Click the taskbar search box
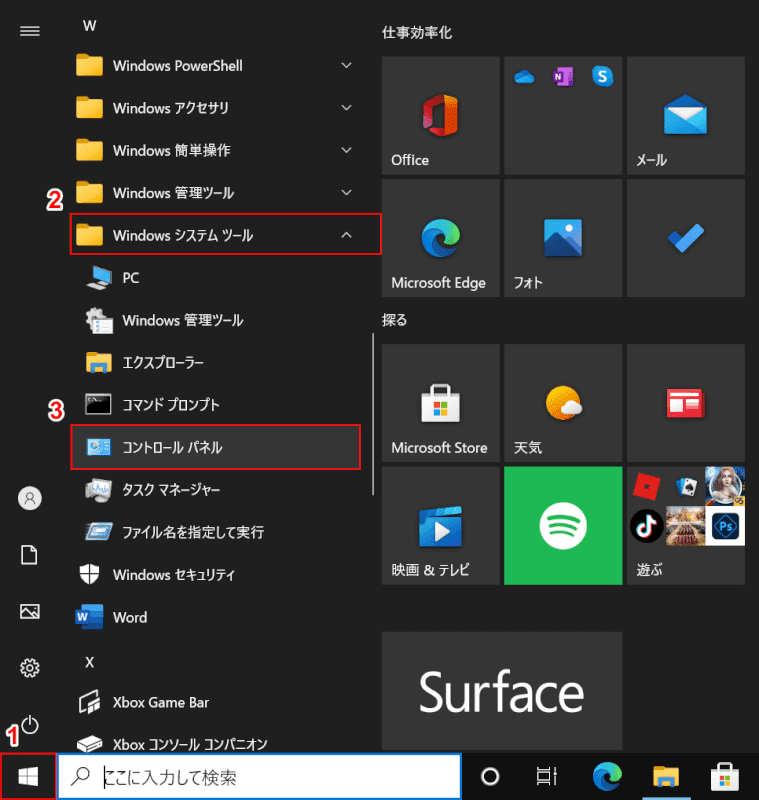 click(x=260, y=777)
